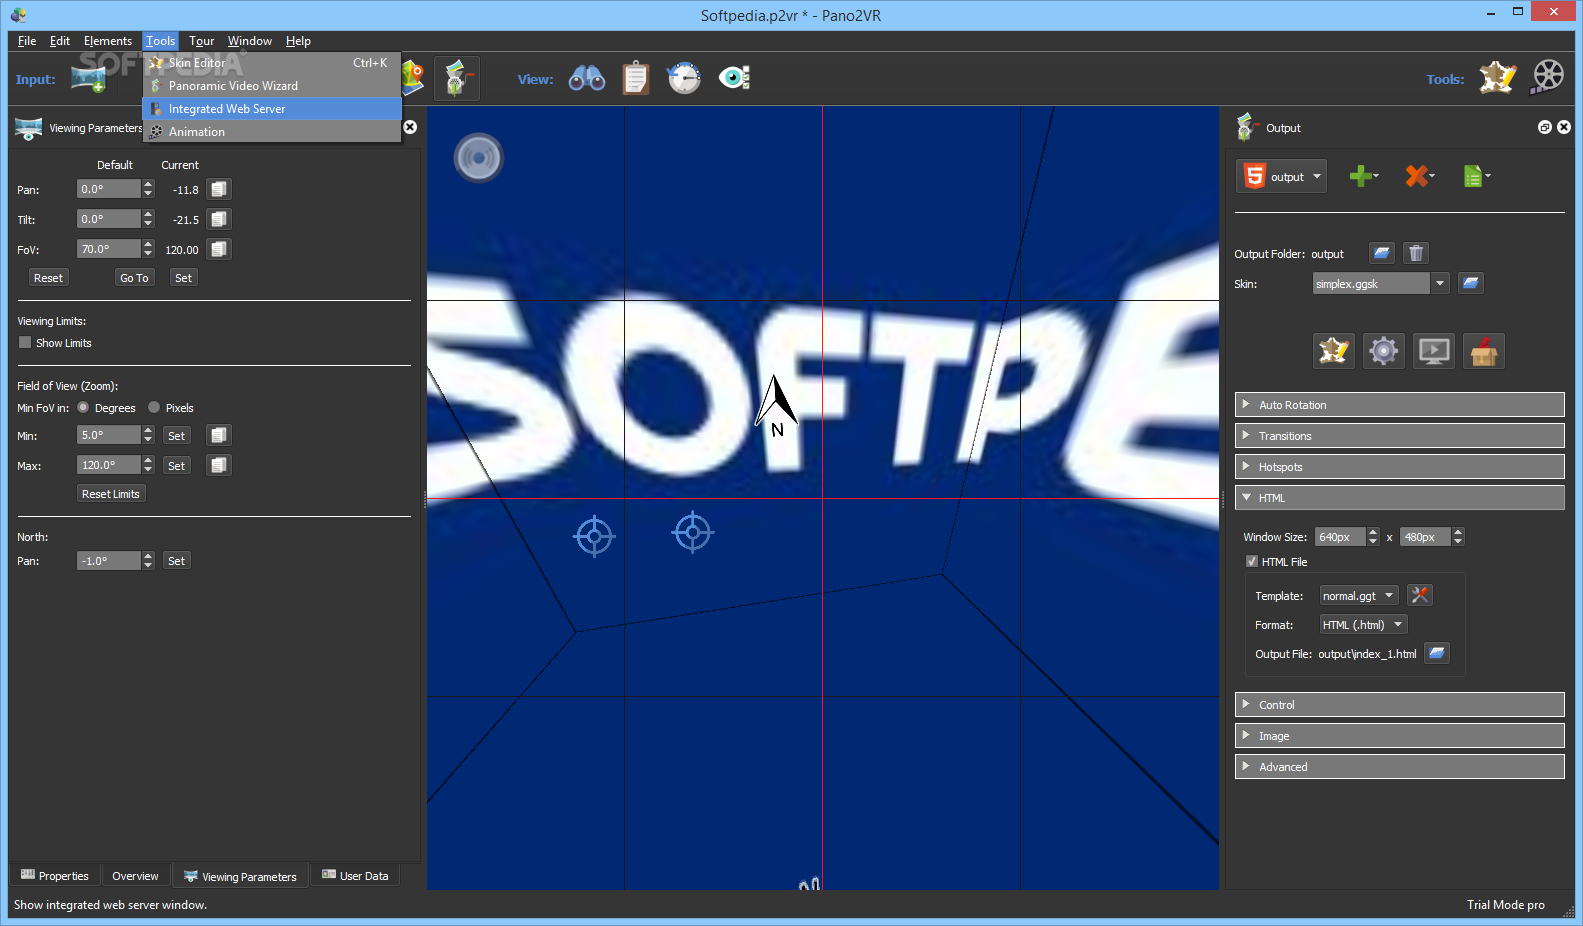This screenshot has height=926, width=1583.
Task: Click the sound hotspot speaker in panorama
Action: (x=479, y=158)
